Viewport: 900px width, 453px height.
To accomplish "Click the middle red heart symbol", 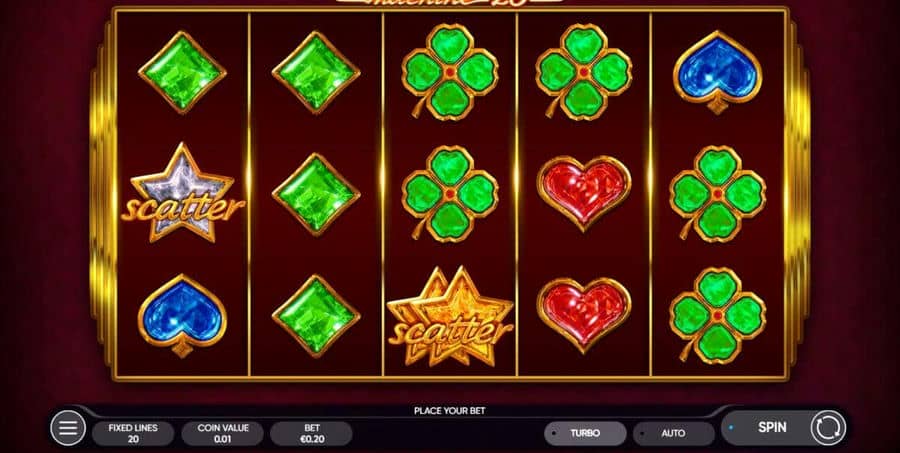I will (584, 193).
